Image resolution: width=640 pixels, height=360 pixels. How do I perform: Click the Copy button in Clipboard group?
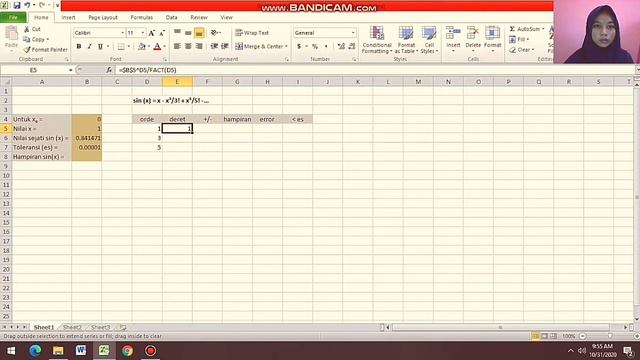(x=36, y=40)
